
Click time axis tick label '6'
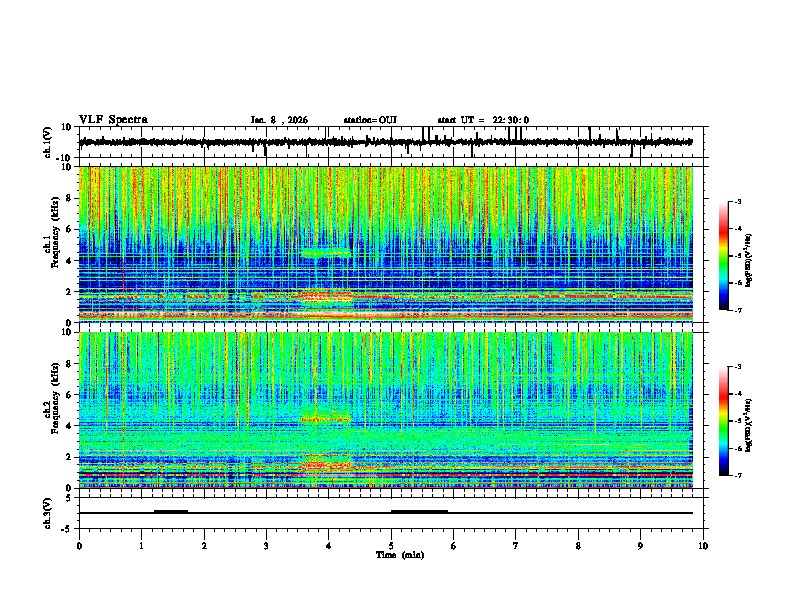coord(454,546)
